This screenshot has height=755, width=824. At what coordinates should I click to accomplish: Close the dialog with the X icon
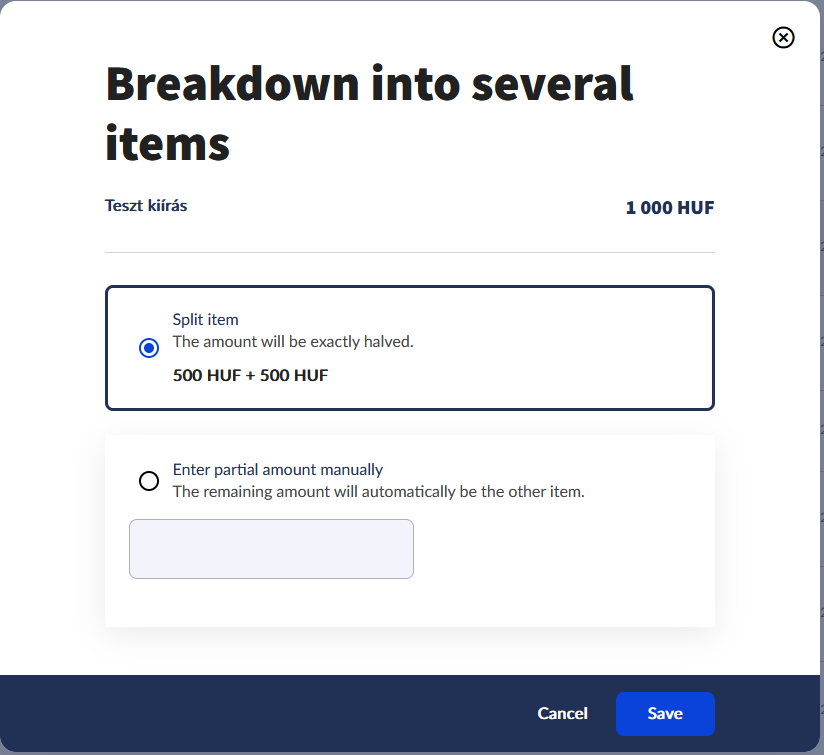tap(784, 38)
